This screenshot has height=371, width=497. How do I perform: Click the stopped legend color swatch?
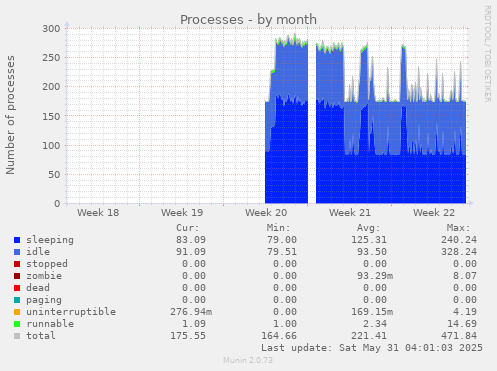click(17, 264)
